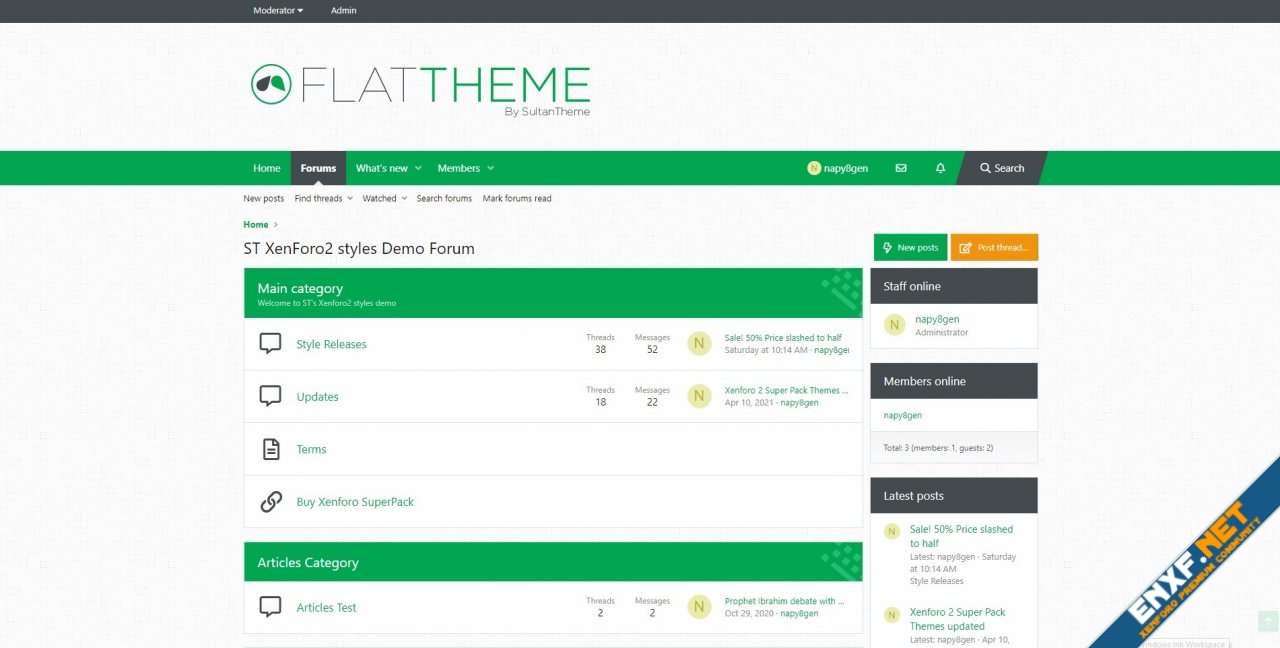Open the Search box in navbar
Viewport: 1280px width, 648px height.
tap(1002, 168)
